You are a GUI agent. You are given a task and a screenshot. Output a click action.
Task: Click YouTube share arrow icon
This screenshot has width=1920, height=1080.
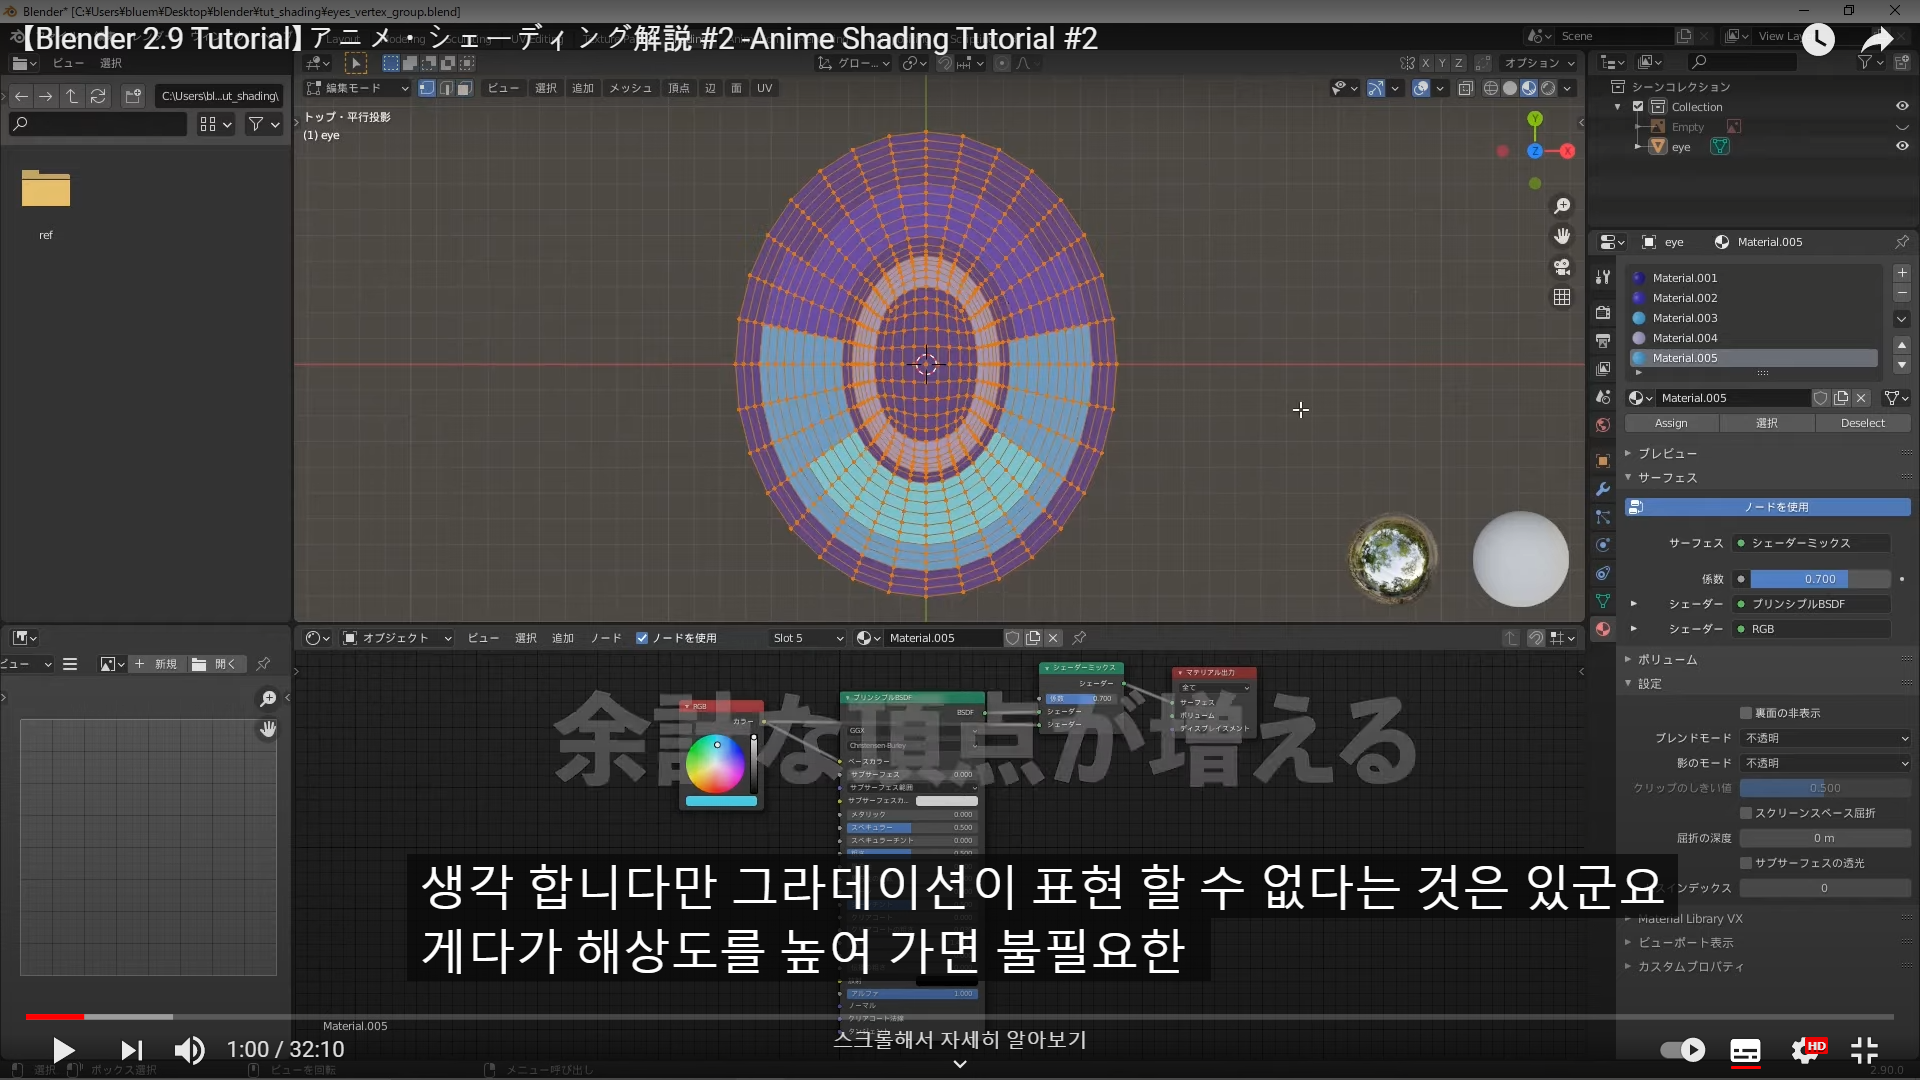coord(1876,40)
